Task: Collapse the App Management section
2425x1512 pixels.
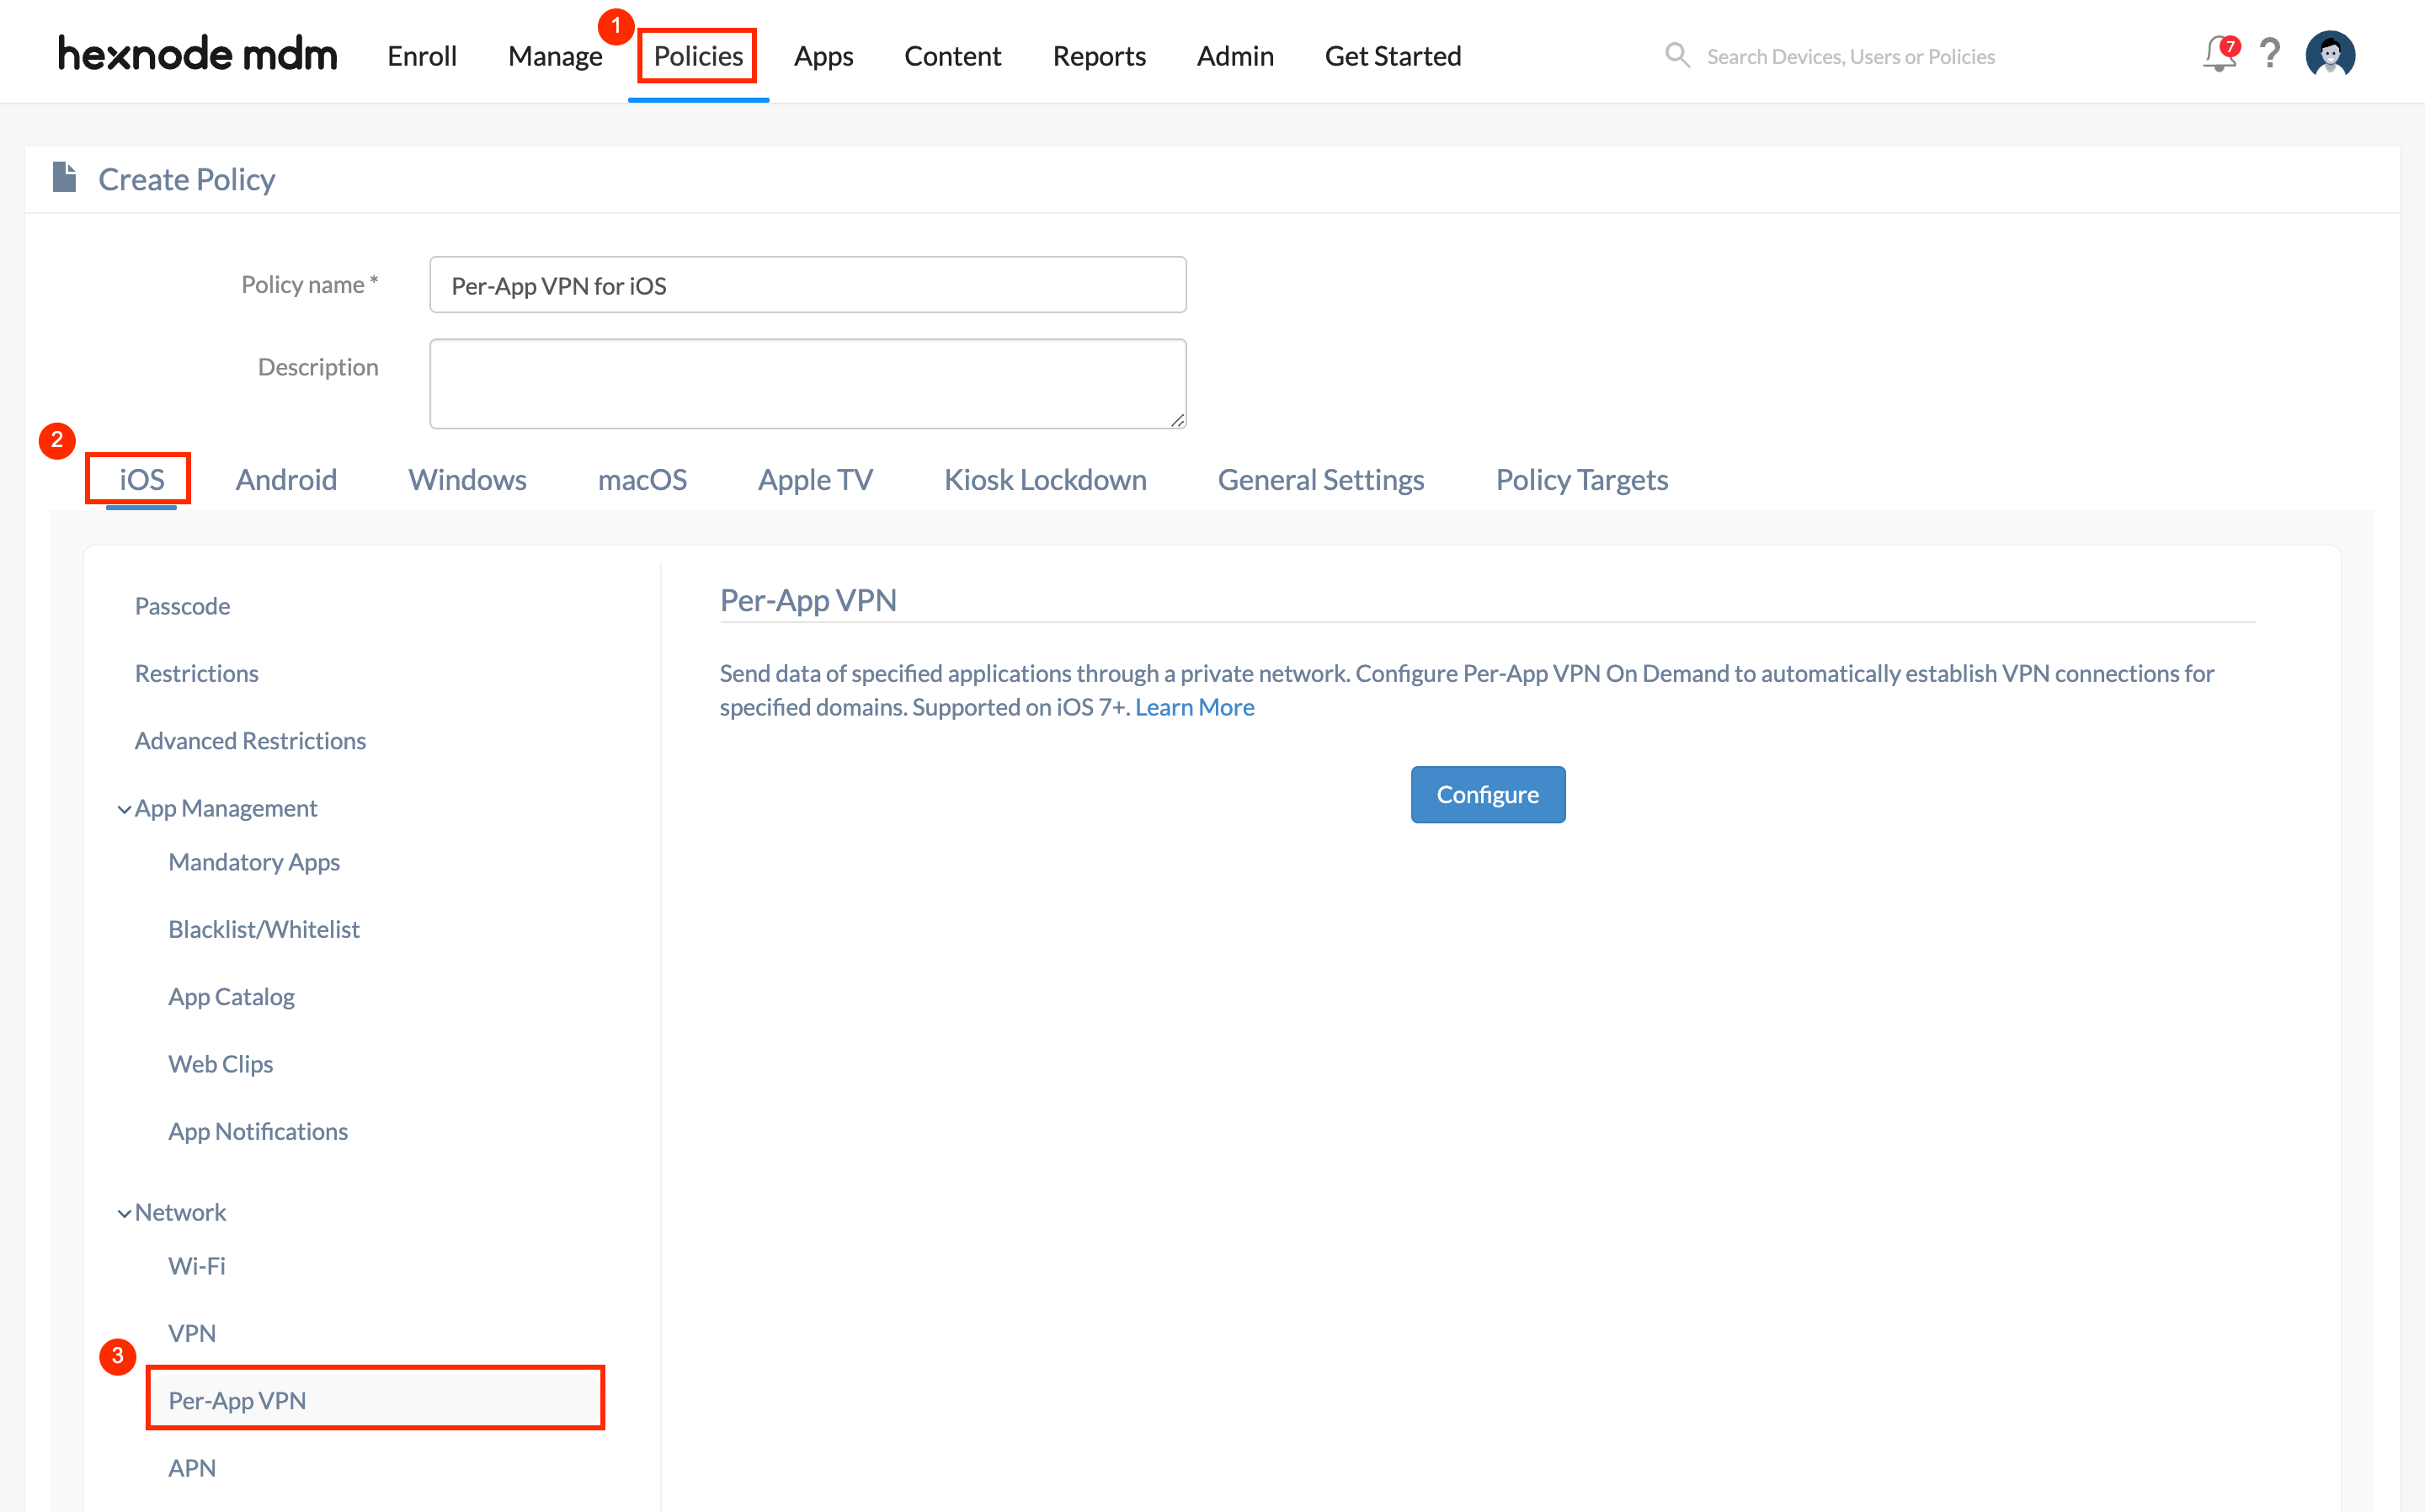Action: pyautogui.click(x=124, y=808)
